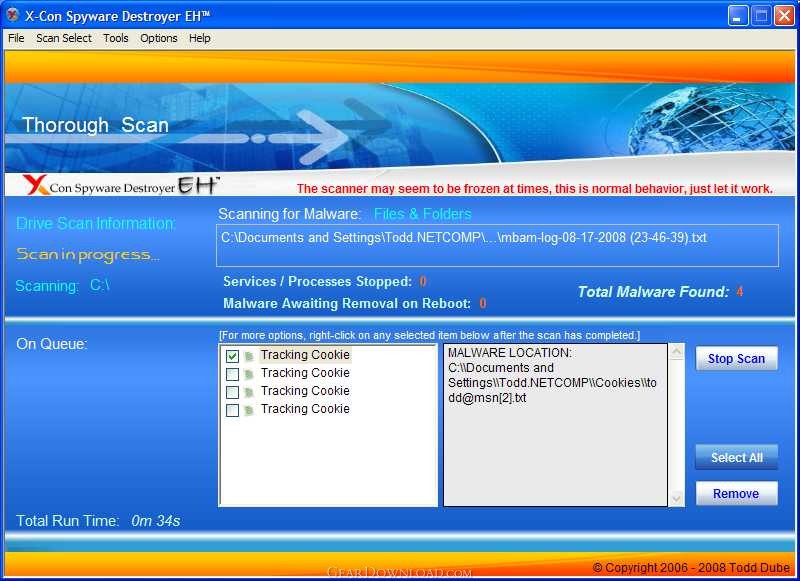The height and width of the screenshot is (581, 800).
Task: Click the third Tracking Cookie file icon
Action: pyautogui.click(x=249, y=392)
